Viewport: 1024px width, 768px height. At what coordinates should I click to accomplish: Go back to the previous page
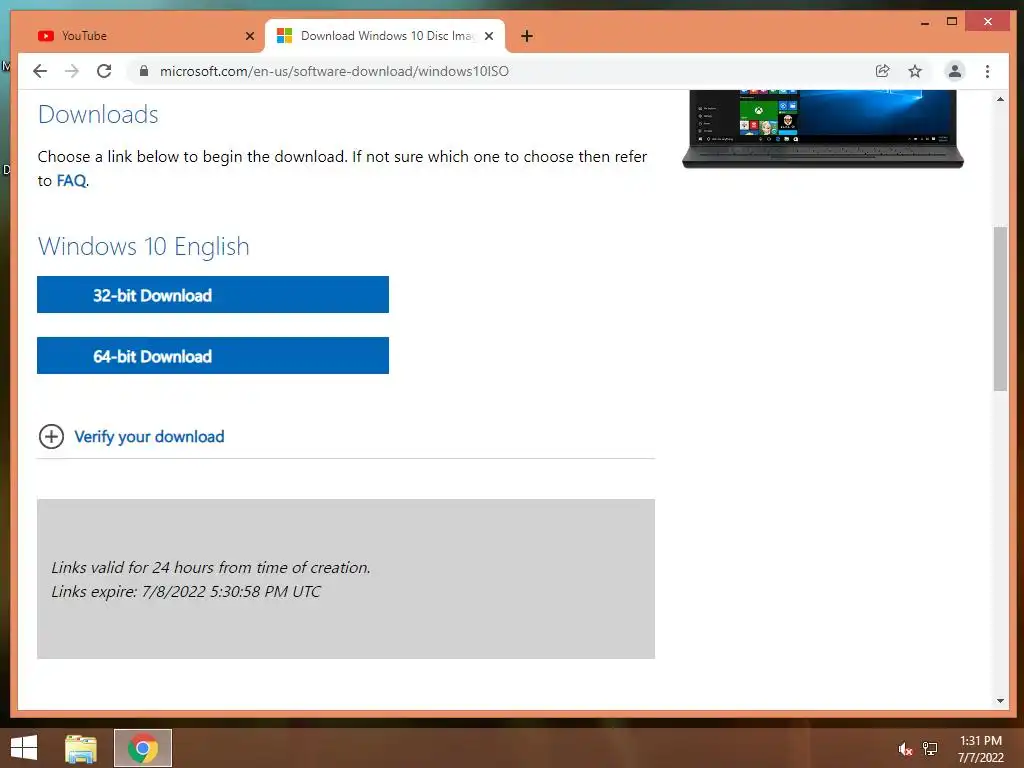(x=40, y=71)
